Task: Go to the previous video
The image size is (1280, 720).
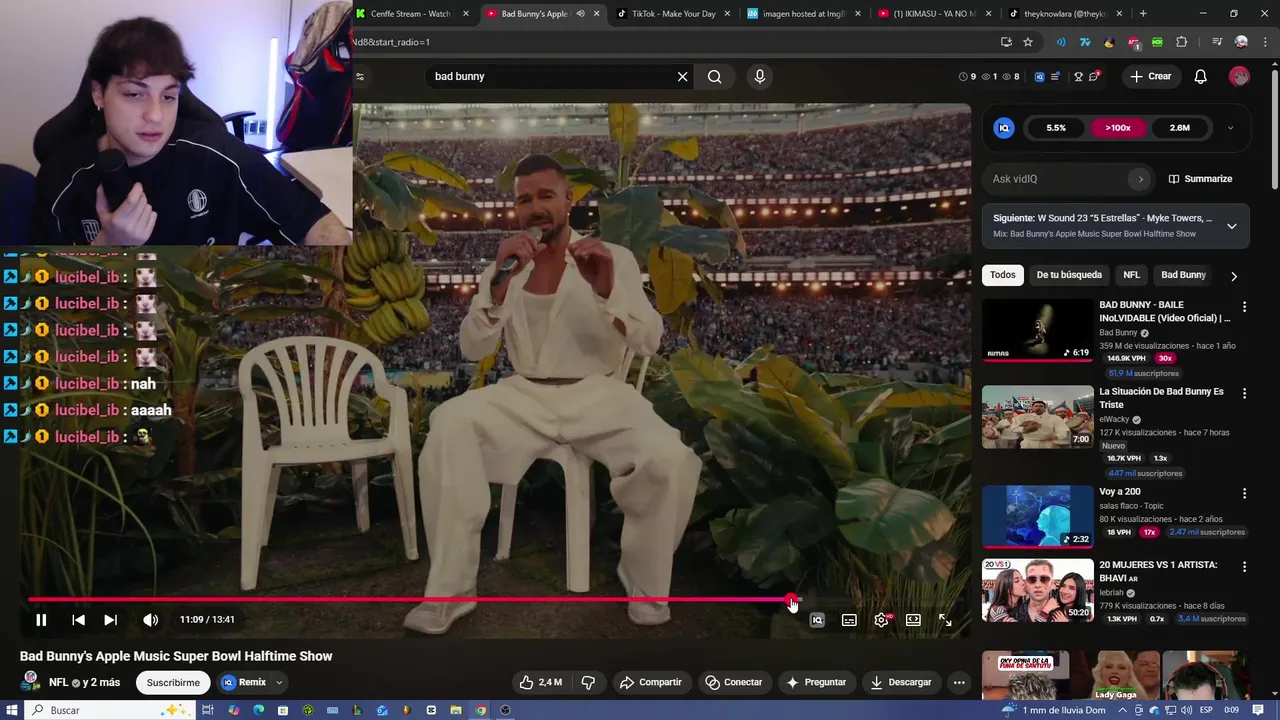Action: click(78, 620)
